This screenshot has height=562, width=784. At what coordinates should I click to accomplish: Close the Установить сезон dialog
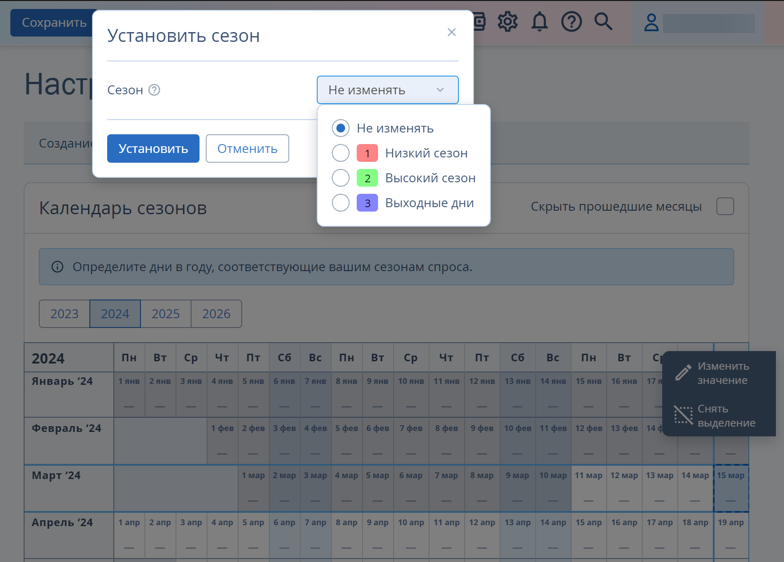click(x=452, y=32)
